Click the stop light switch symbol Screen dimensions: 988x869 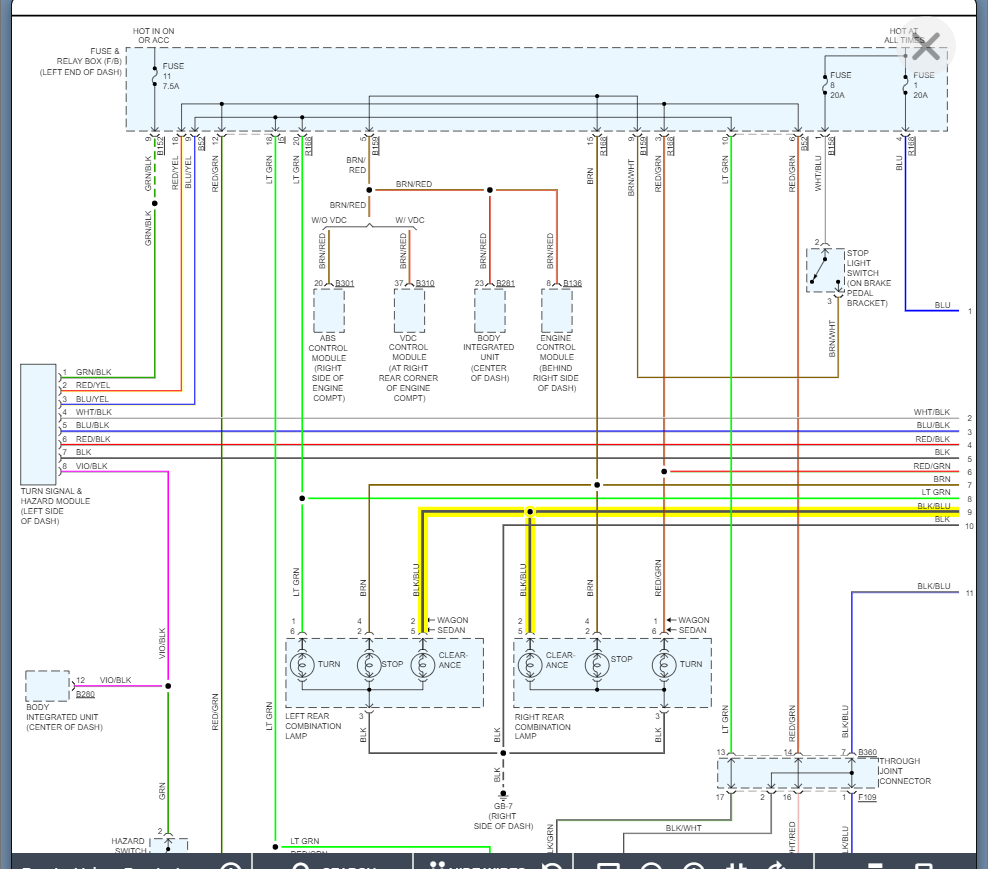[825, 270]
